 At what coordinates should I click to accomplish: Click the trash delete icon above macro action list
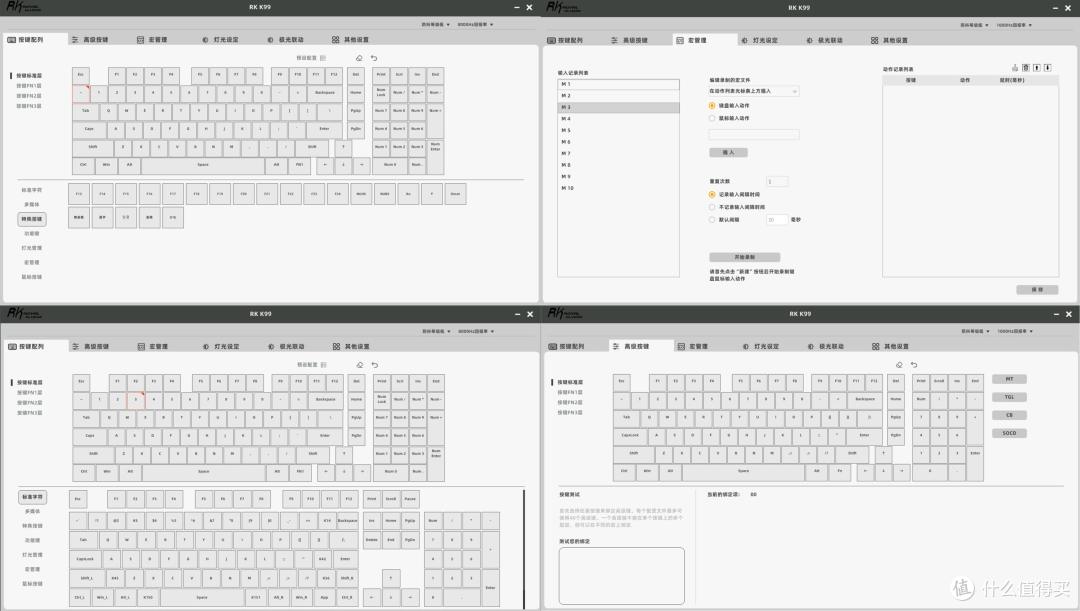(1026, 68)
